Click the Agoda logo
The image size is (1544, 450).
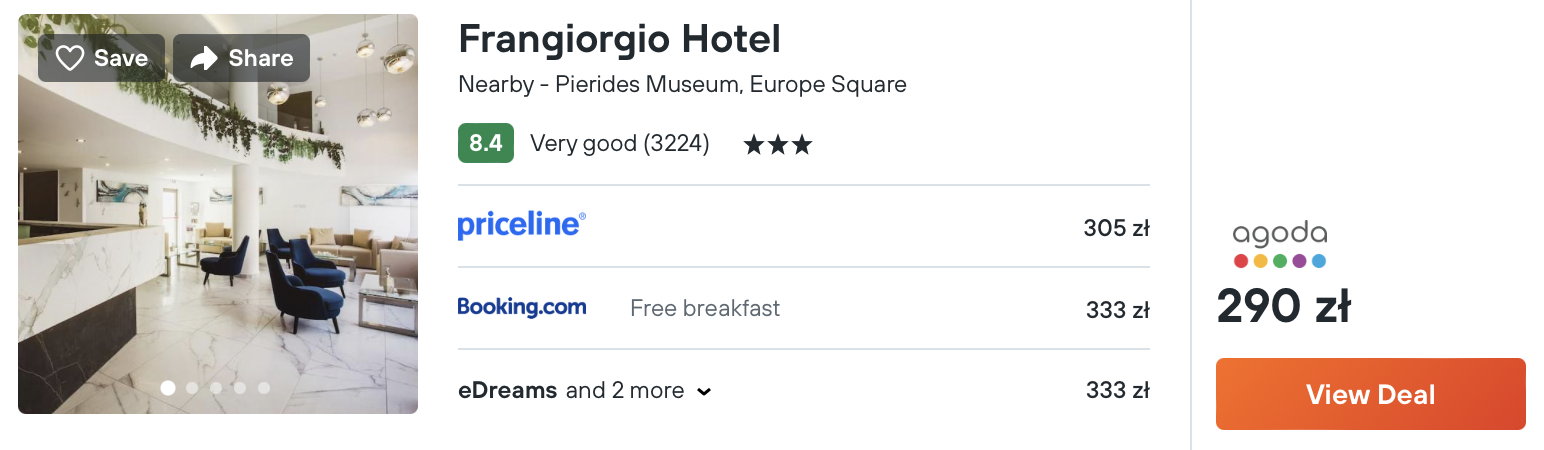pos(1279,245)
